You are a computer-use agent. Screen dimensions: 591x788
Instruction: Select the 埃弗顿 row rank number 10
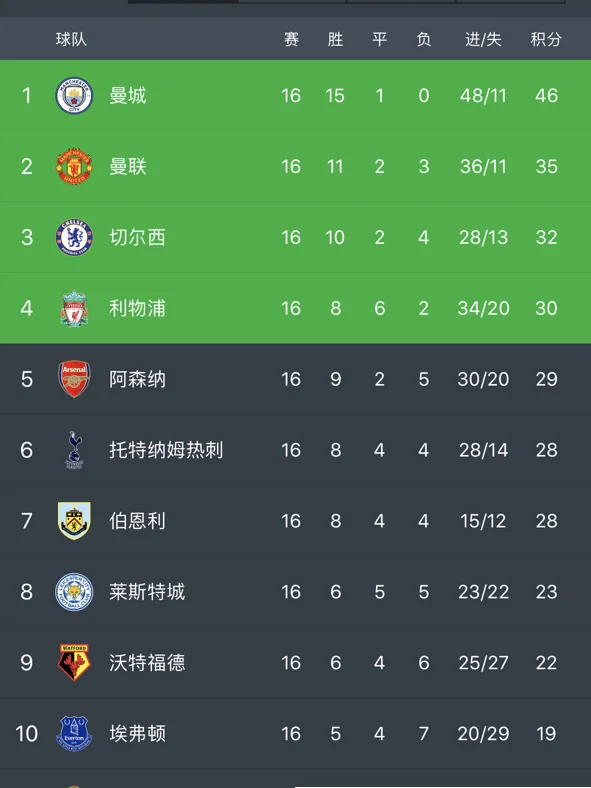[x=27, y=734]
